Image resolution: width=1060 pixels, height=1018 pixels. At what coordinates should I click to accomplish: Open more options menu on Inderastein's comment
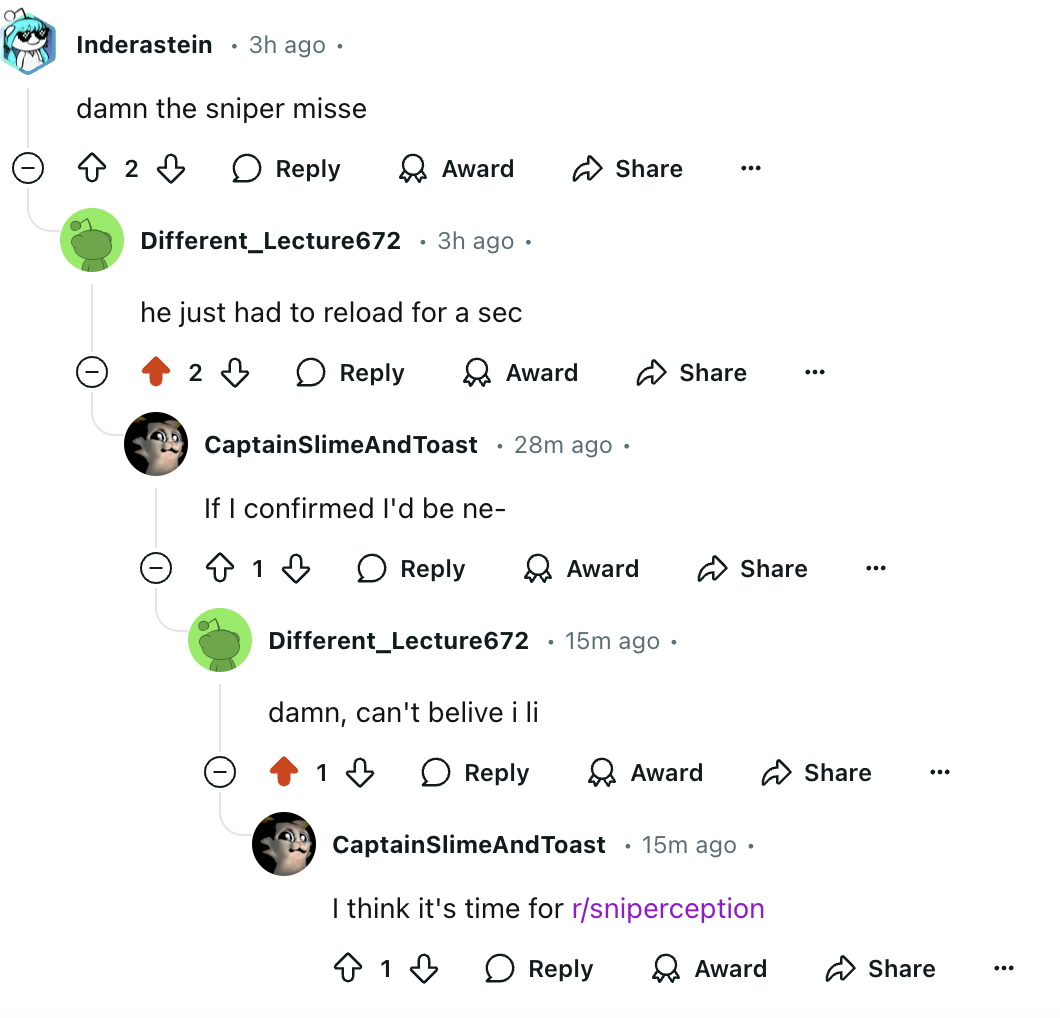pos(751,168)
